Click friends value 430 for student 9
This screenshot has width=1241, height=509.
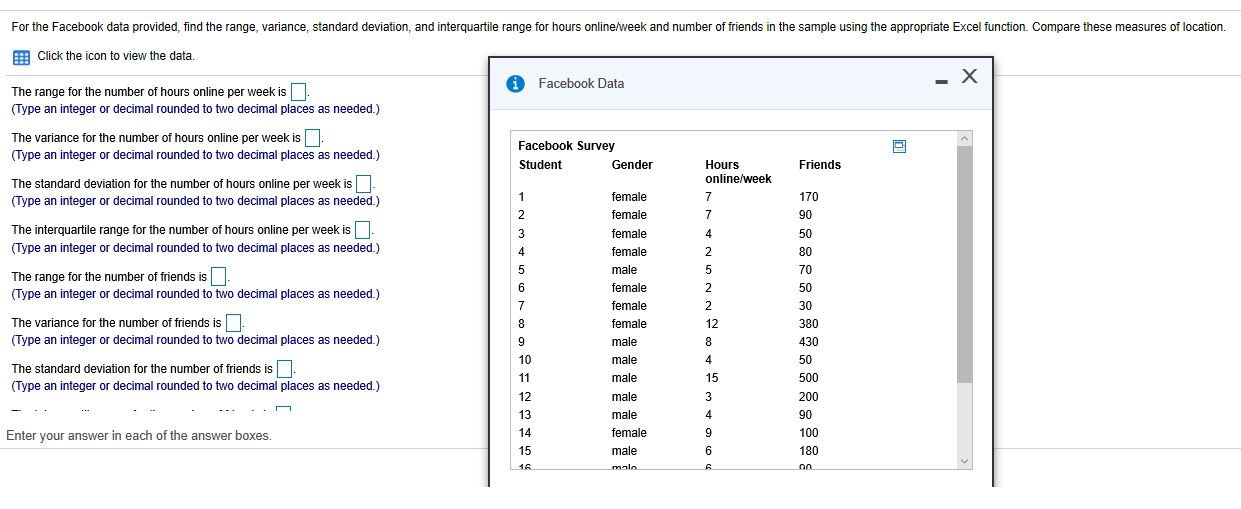click(809, 342)
